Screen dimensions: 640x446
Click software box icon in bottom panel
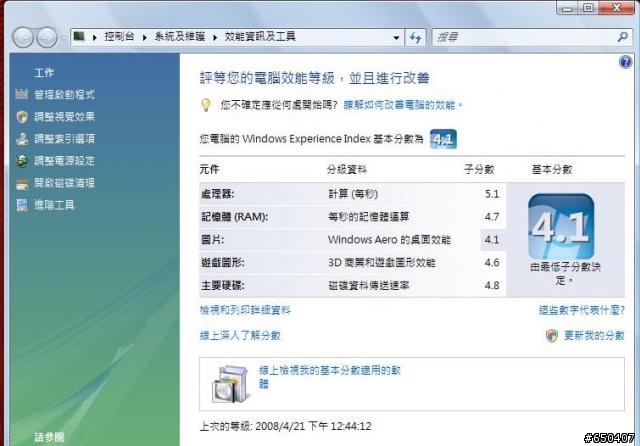[230, 384]
